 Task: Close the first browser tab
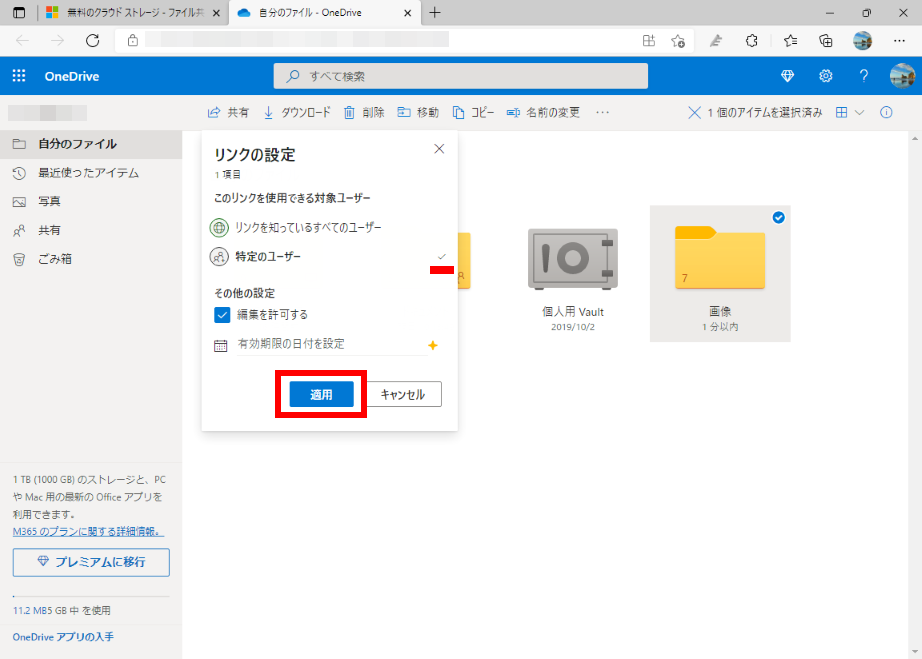pyautogui.click(x=216, y=13)
